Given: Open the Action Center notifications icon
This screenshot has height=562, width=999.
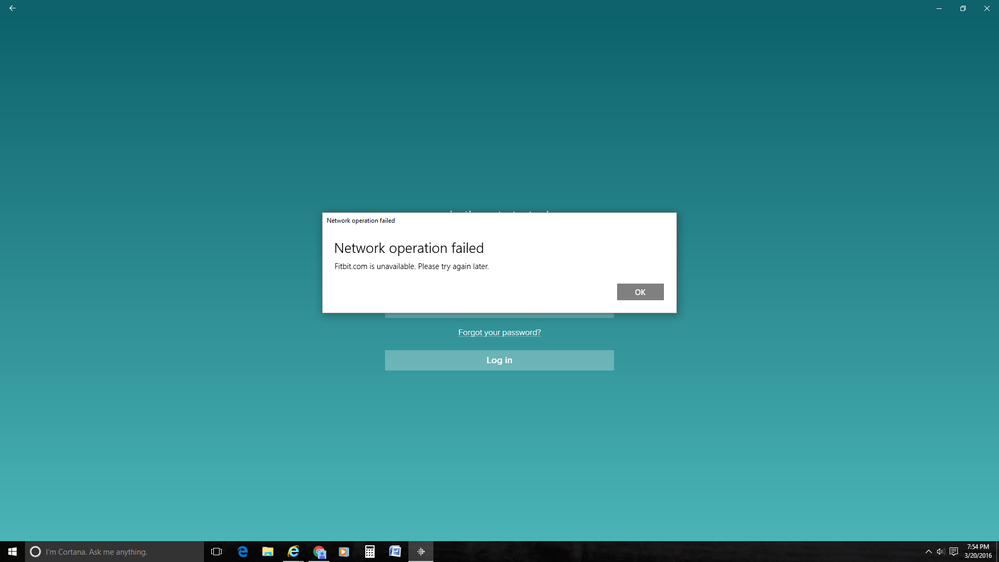Looking at the screenshot, I should [954, 552].
